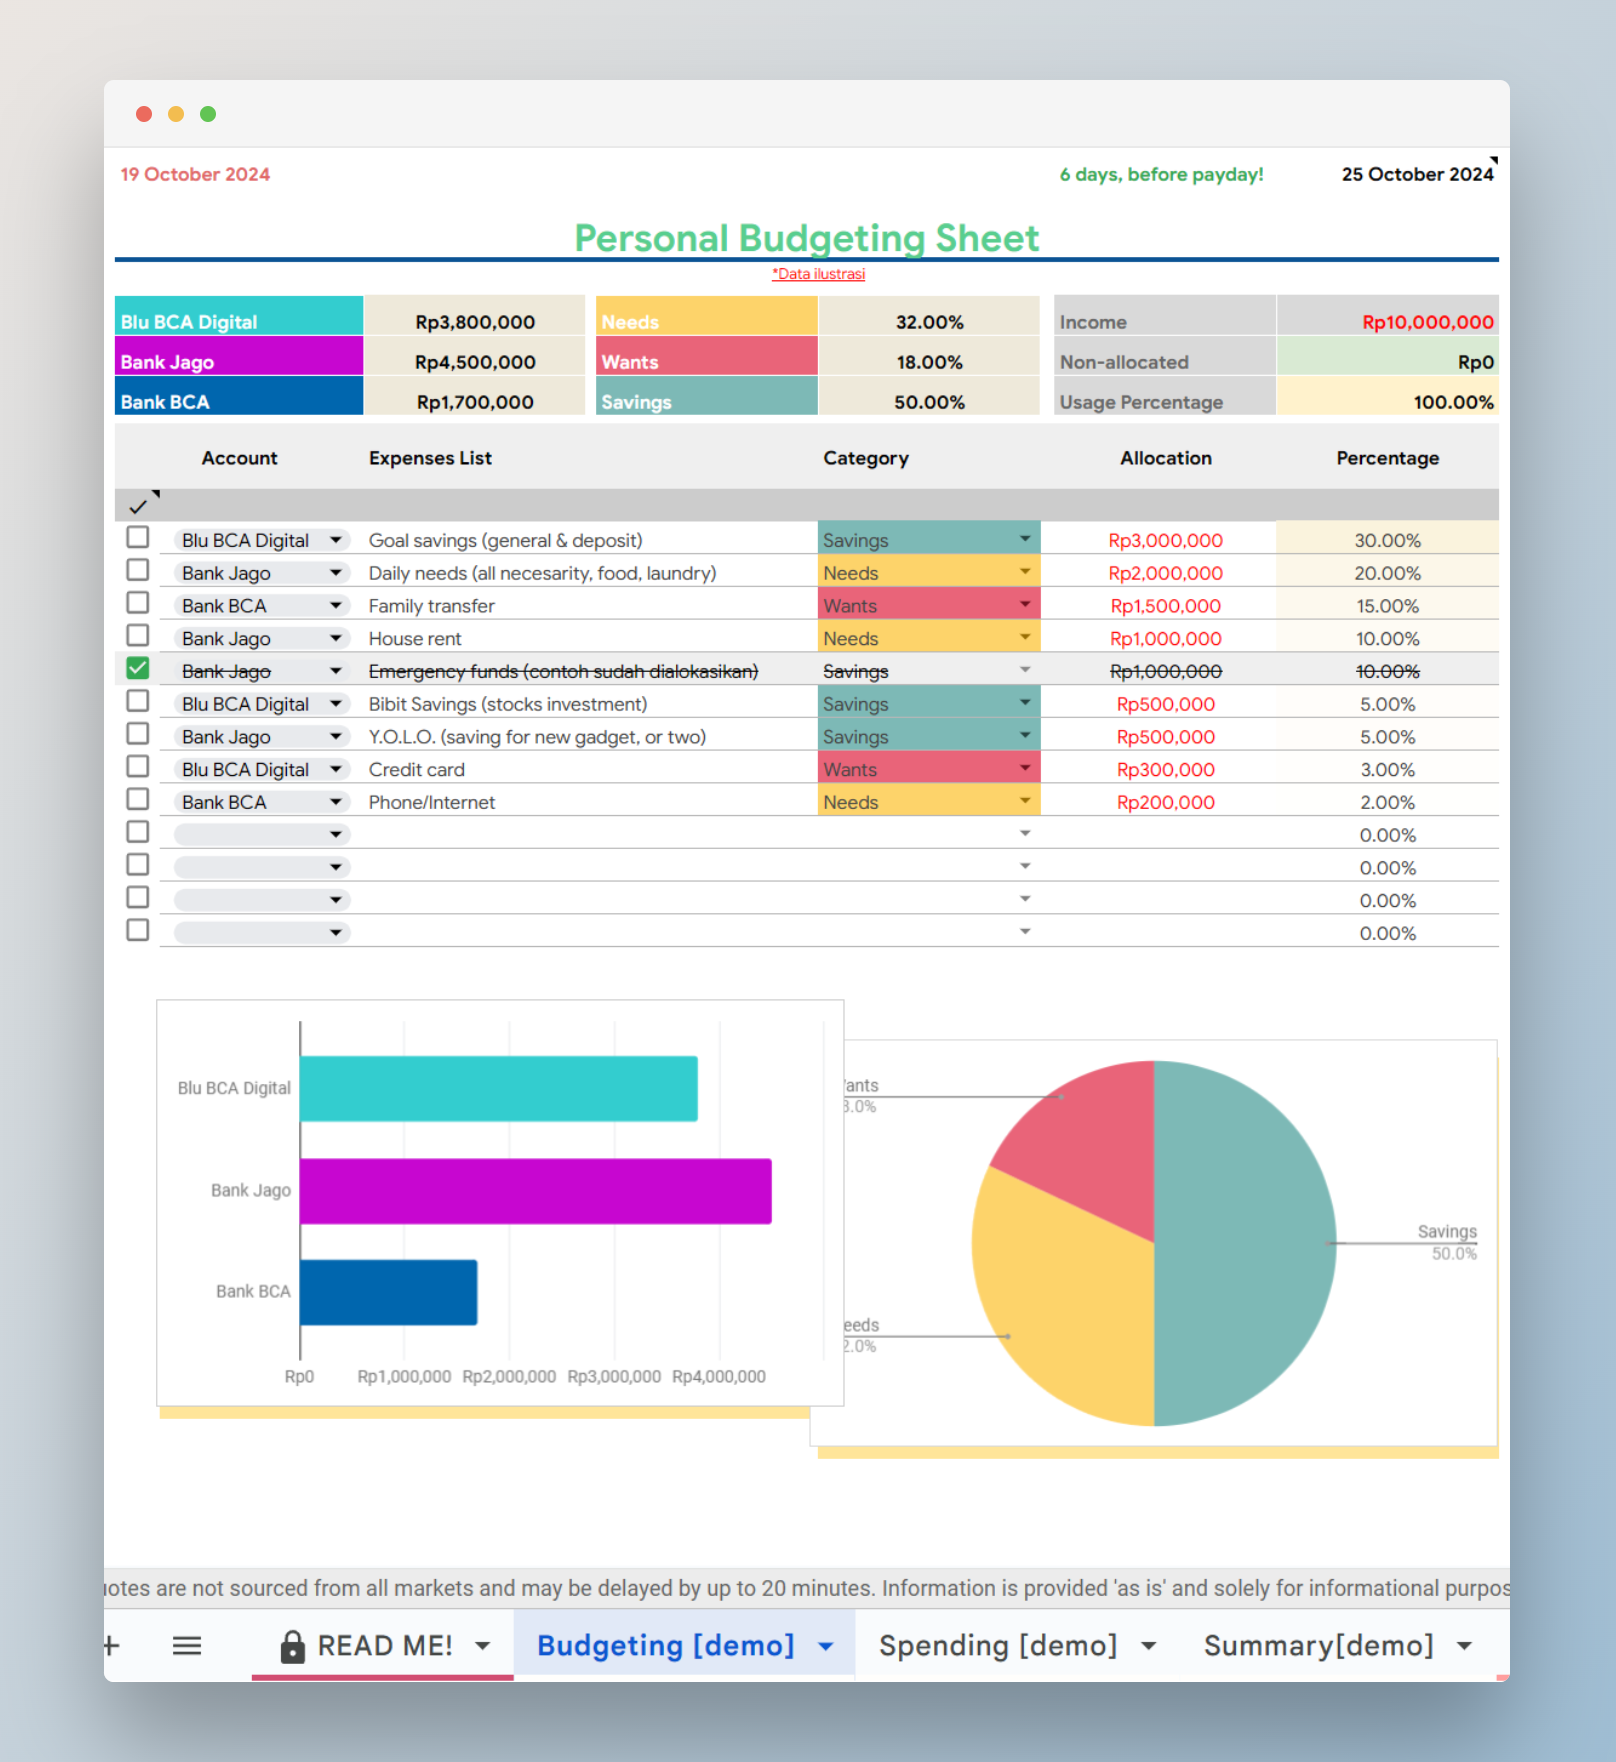Click the checkmark header icon above checkboxes
The width and height of the screenshot is (1616, 1762).
coord(138,506)
